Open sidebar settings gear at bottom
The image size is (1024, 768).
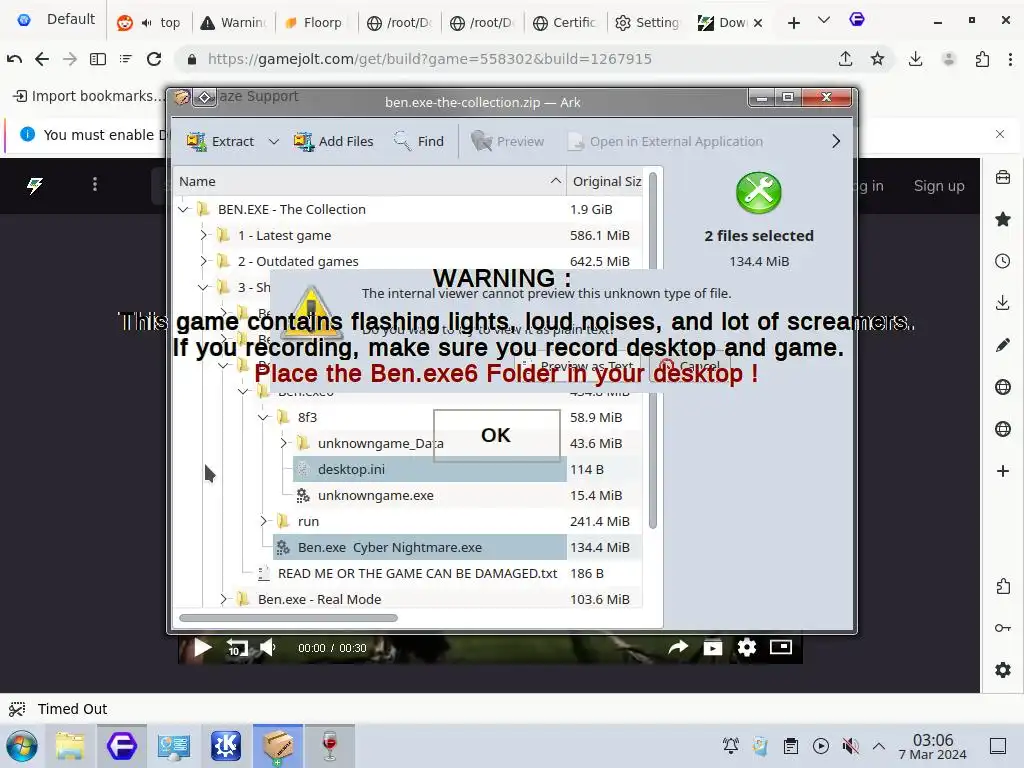1003,669
